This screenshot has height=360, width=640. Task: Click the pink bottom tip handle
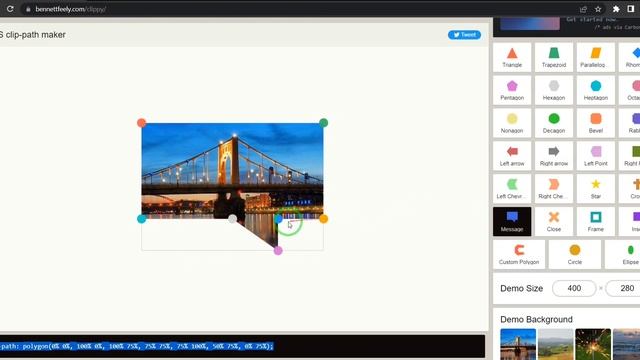coord(278,251)
